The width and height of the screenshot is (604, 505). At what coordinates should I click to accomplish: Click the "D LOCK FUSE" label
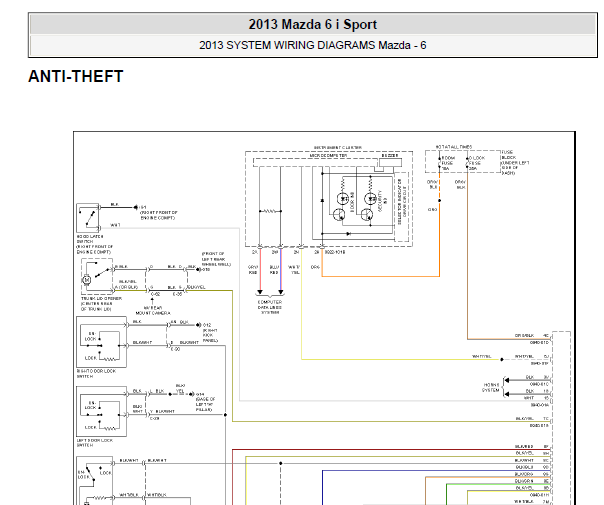point(477,163)
